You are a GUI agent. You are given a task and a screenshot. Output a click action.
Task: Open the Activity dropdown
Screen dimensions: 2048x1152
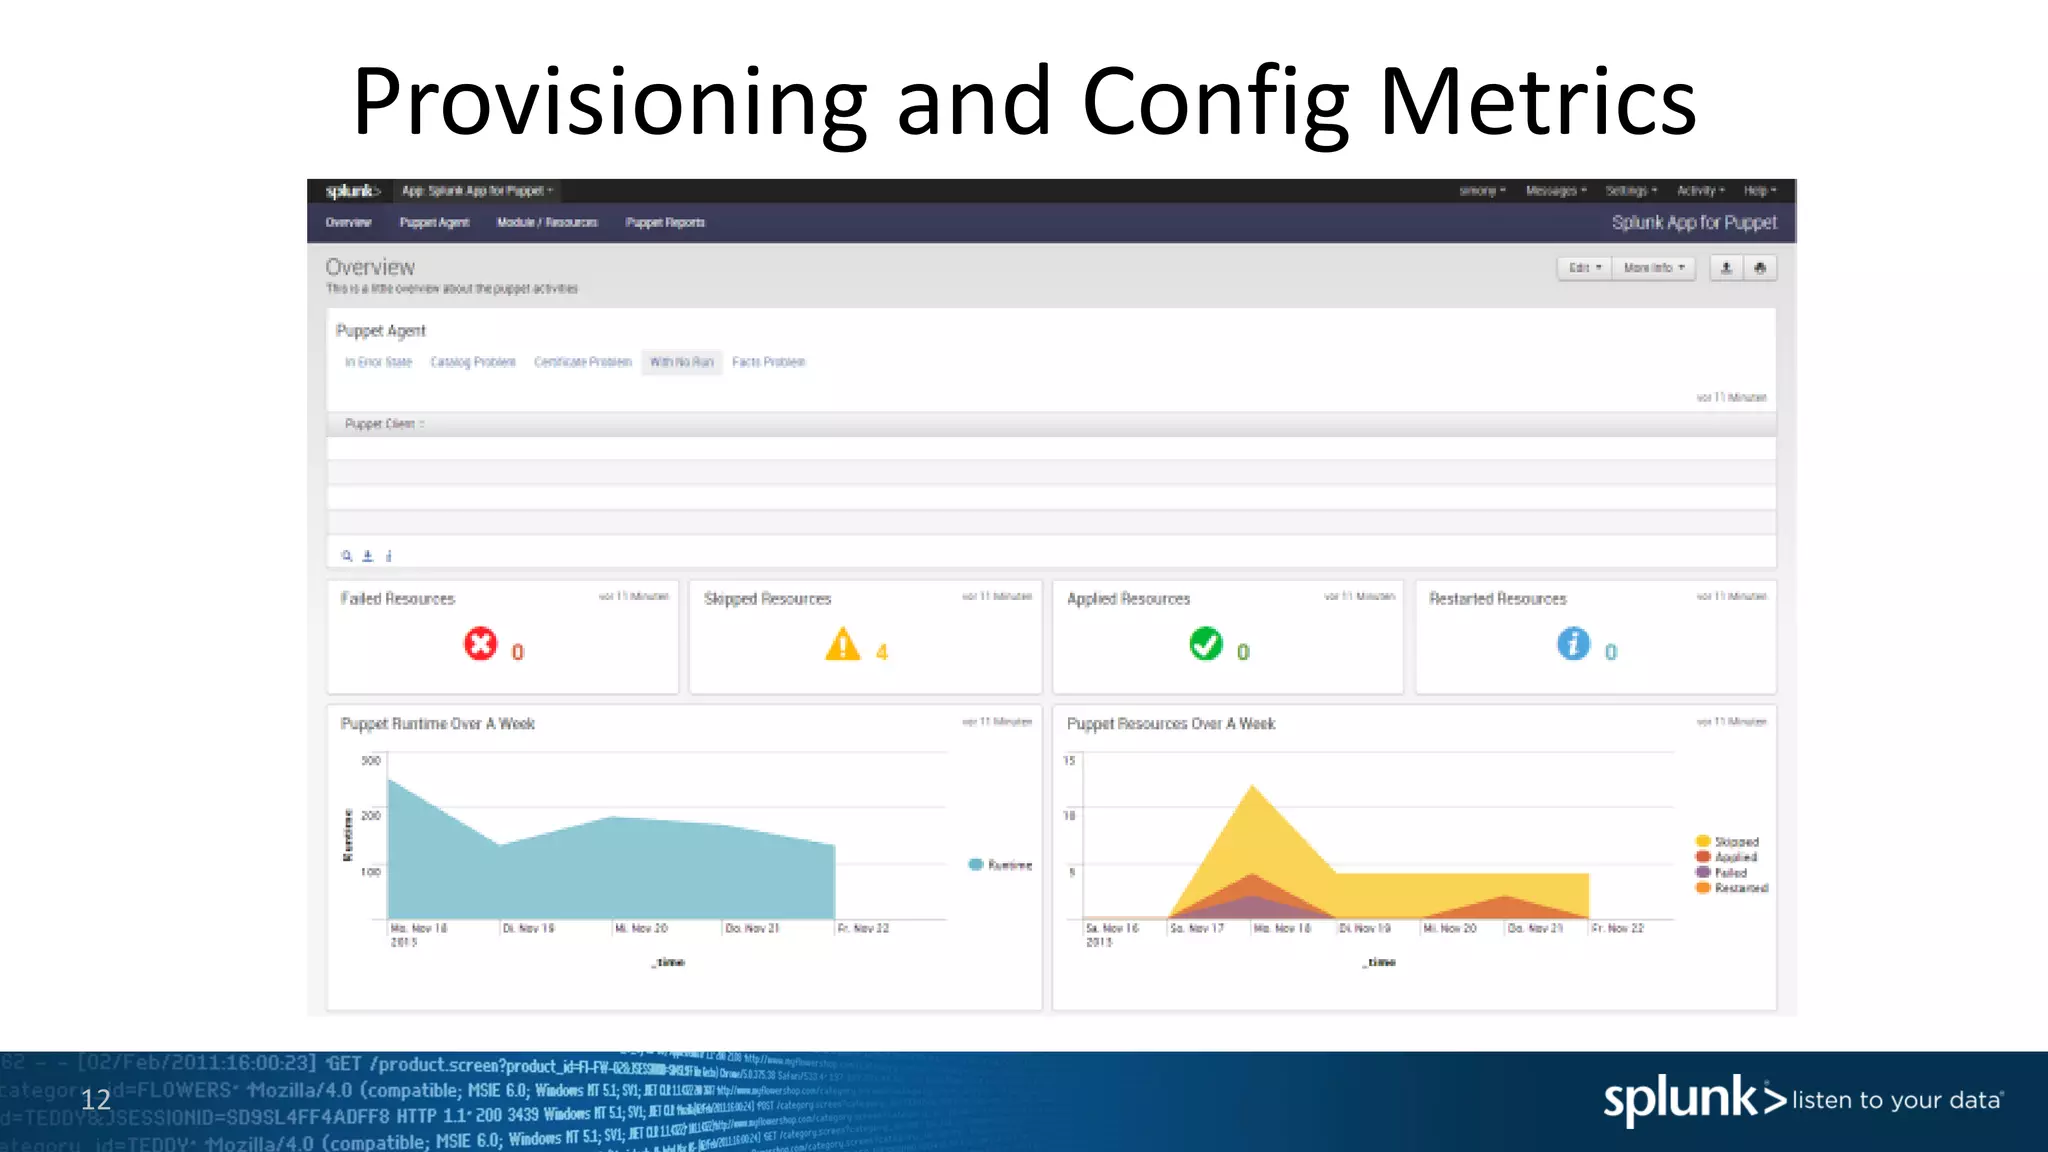click(x=1700, y=191)
